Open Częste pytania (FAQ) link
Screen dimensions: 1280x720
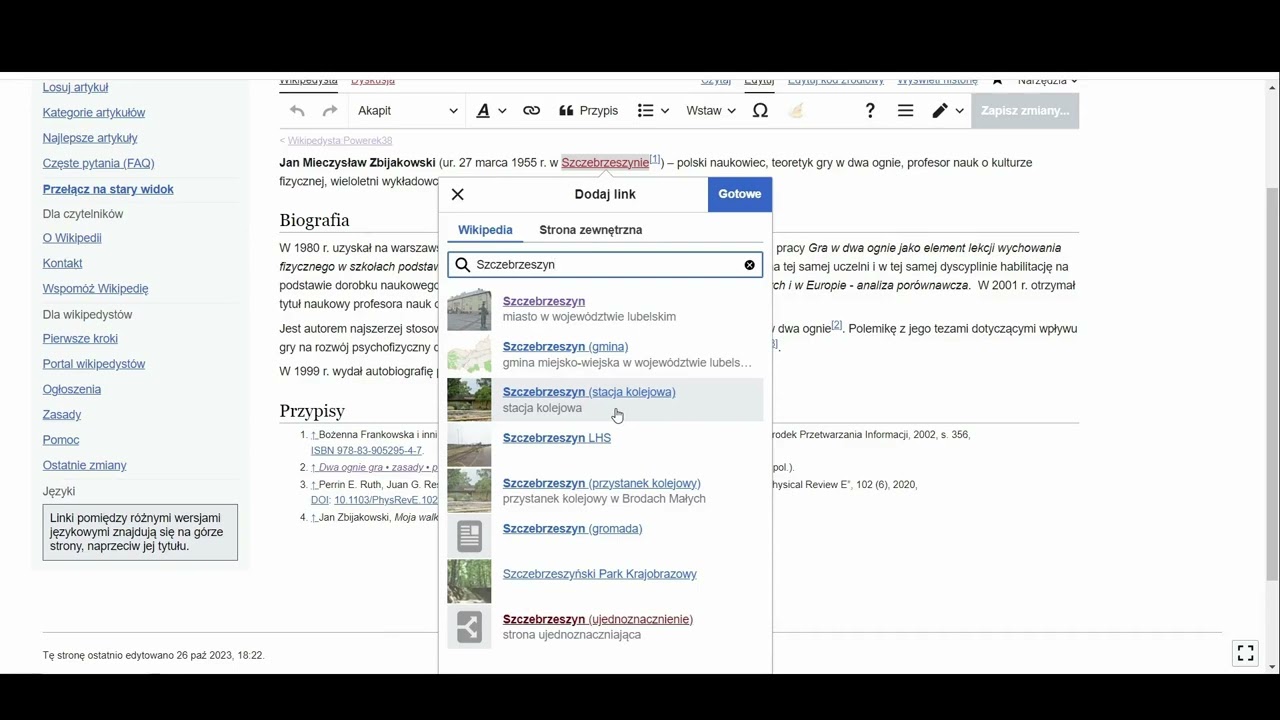pos(98,163)
